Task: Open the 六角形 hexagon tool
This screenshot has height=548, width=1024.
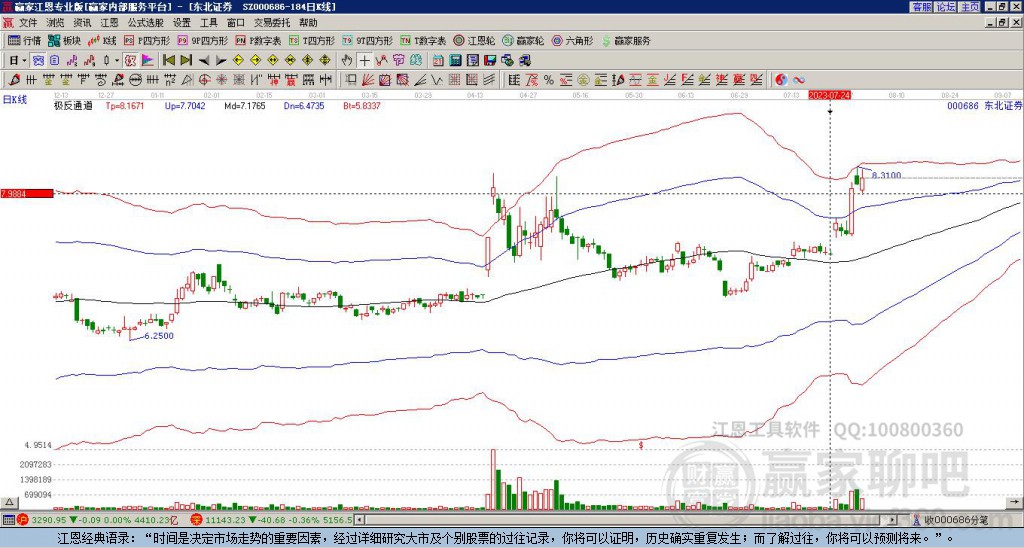Action: point(573,40)
